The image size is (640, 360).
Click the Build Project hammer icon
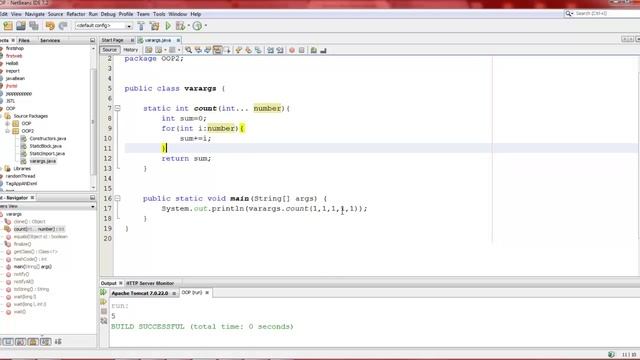[141, 26]
